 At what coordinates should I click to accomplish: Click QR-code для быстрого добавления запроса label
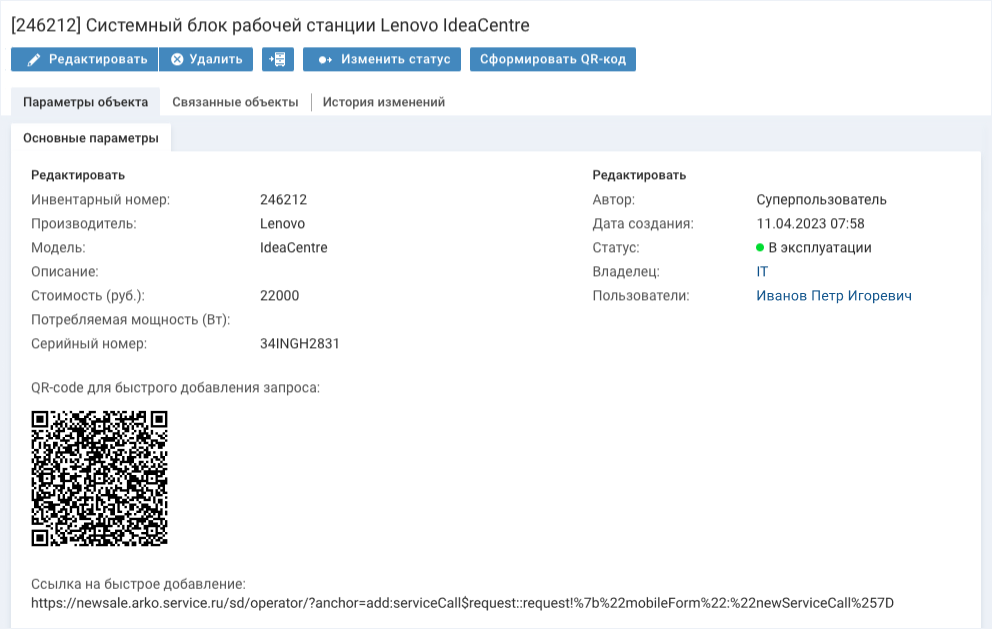[x=175, y=387]
